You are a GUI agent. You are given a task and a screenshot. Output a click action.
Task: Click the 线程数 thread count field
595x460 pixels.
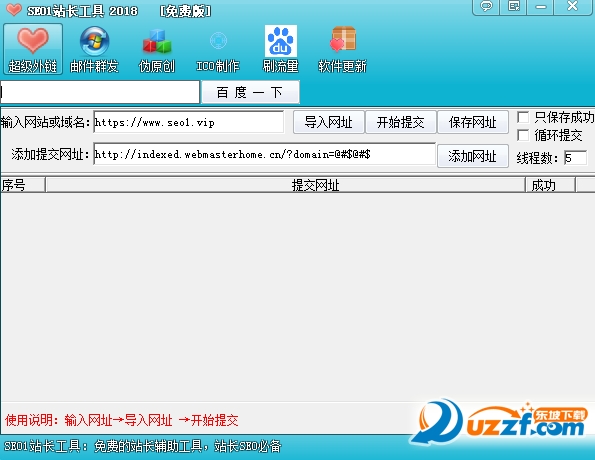pos(576,158)
